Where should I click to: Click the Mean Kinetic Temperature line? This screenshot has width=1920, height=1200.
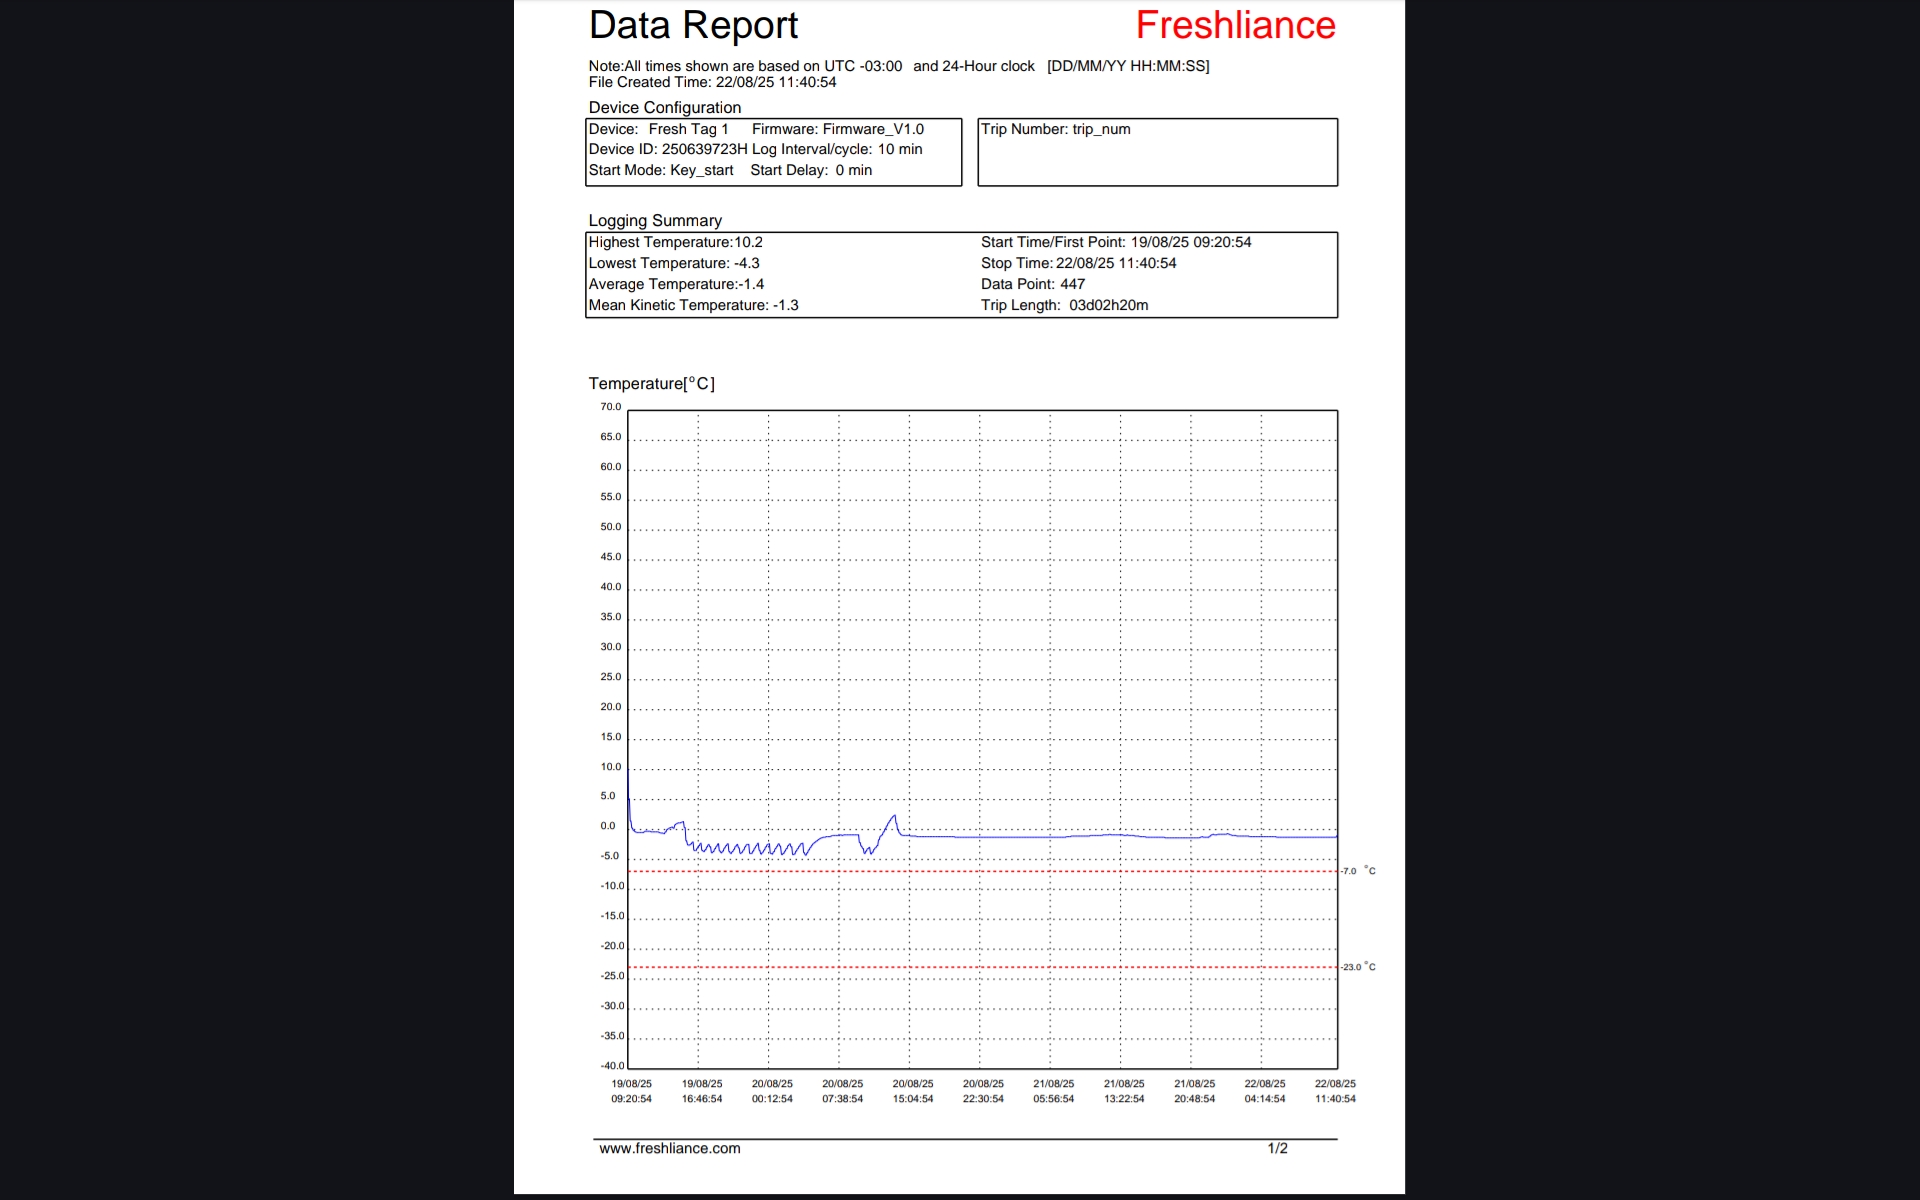coord(692,305)
